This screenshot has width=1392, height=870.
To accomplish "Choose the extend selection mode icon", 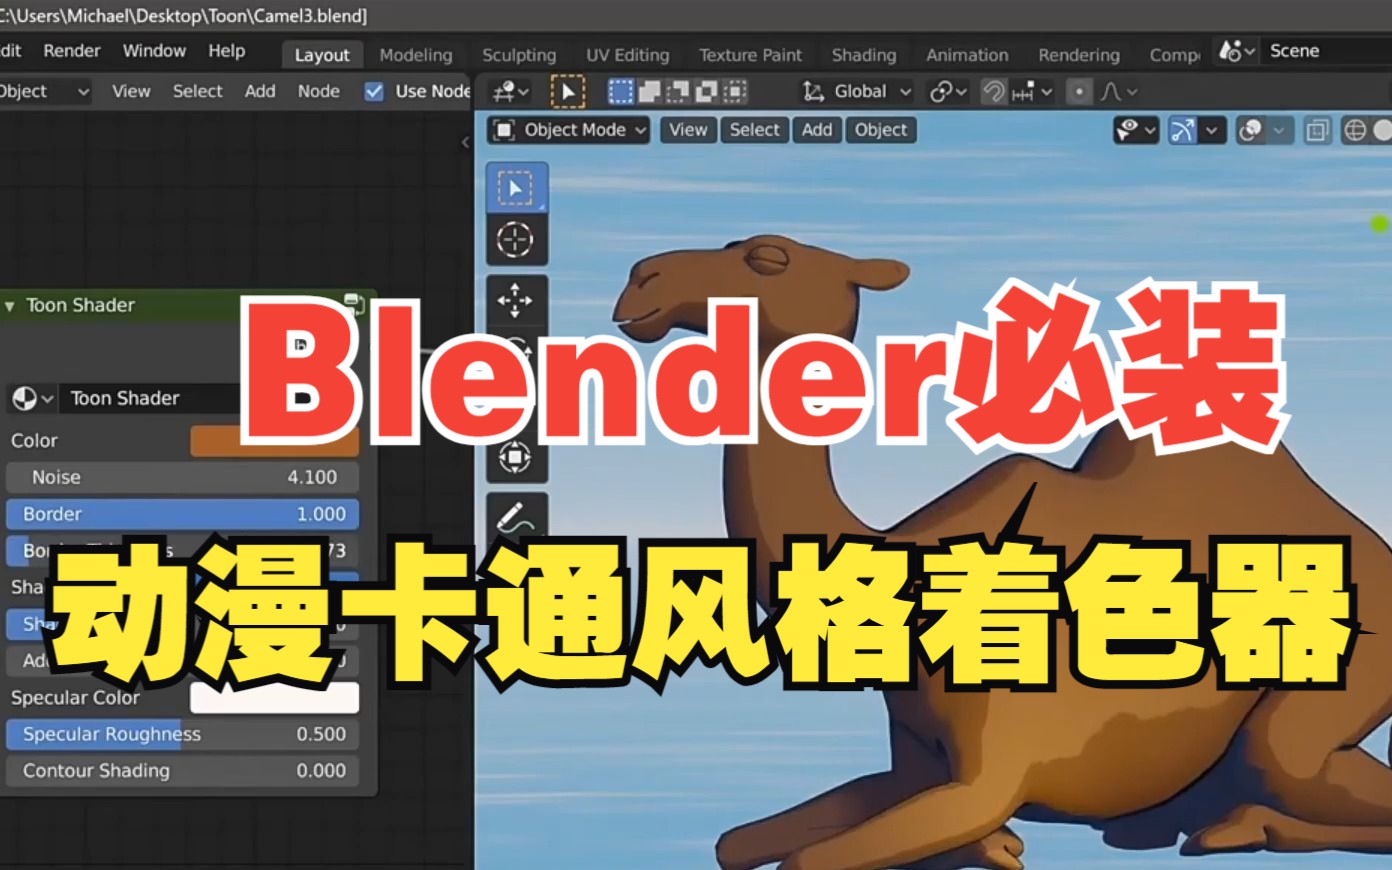I will (650, 92).
